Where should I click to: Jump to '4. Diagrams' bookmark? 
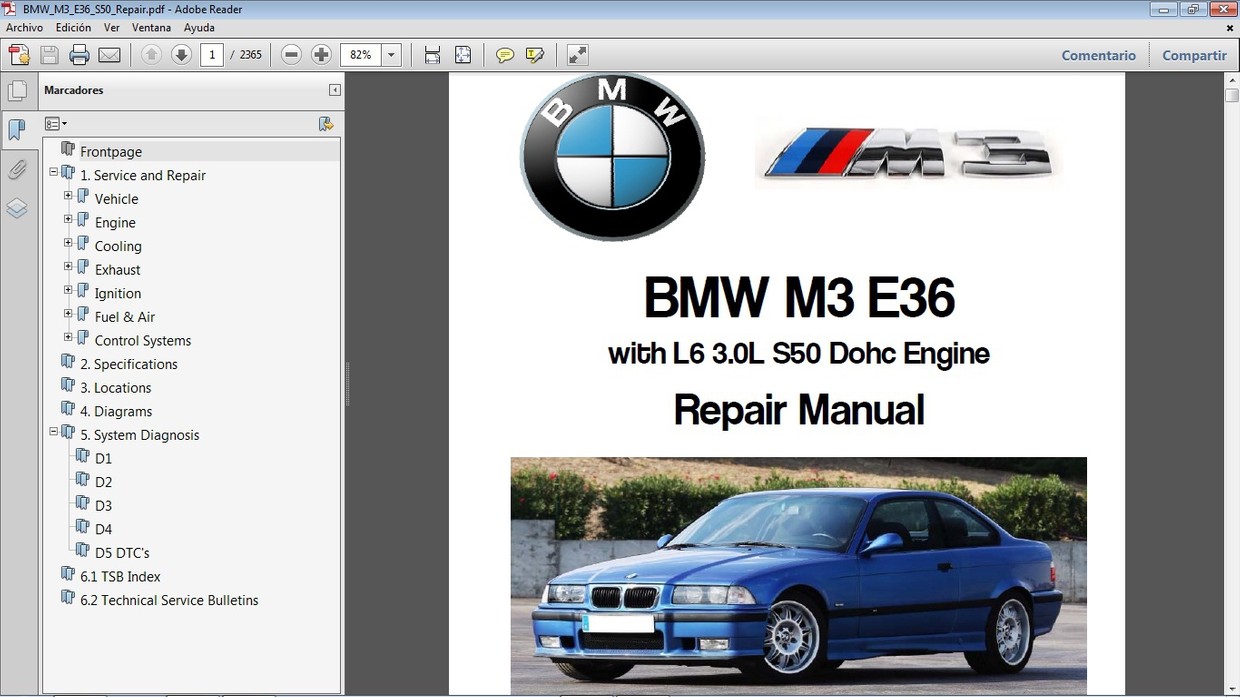coord(116,411)
